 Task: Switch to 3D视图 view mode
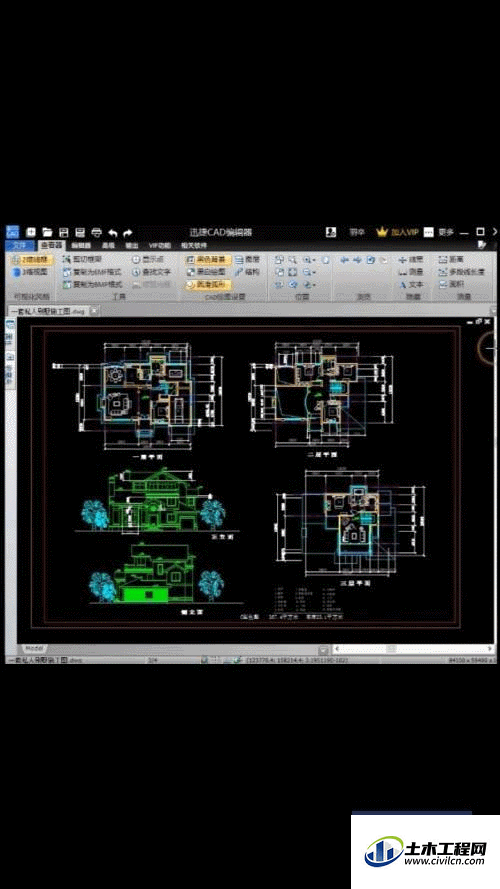click(31, 272)
